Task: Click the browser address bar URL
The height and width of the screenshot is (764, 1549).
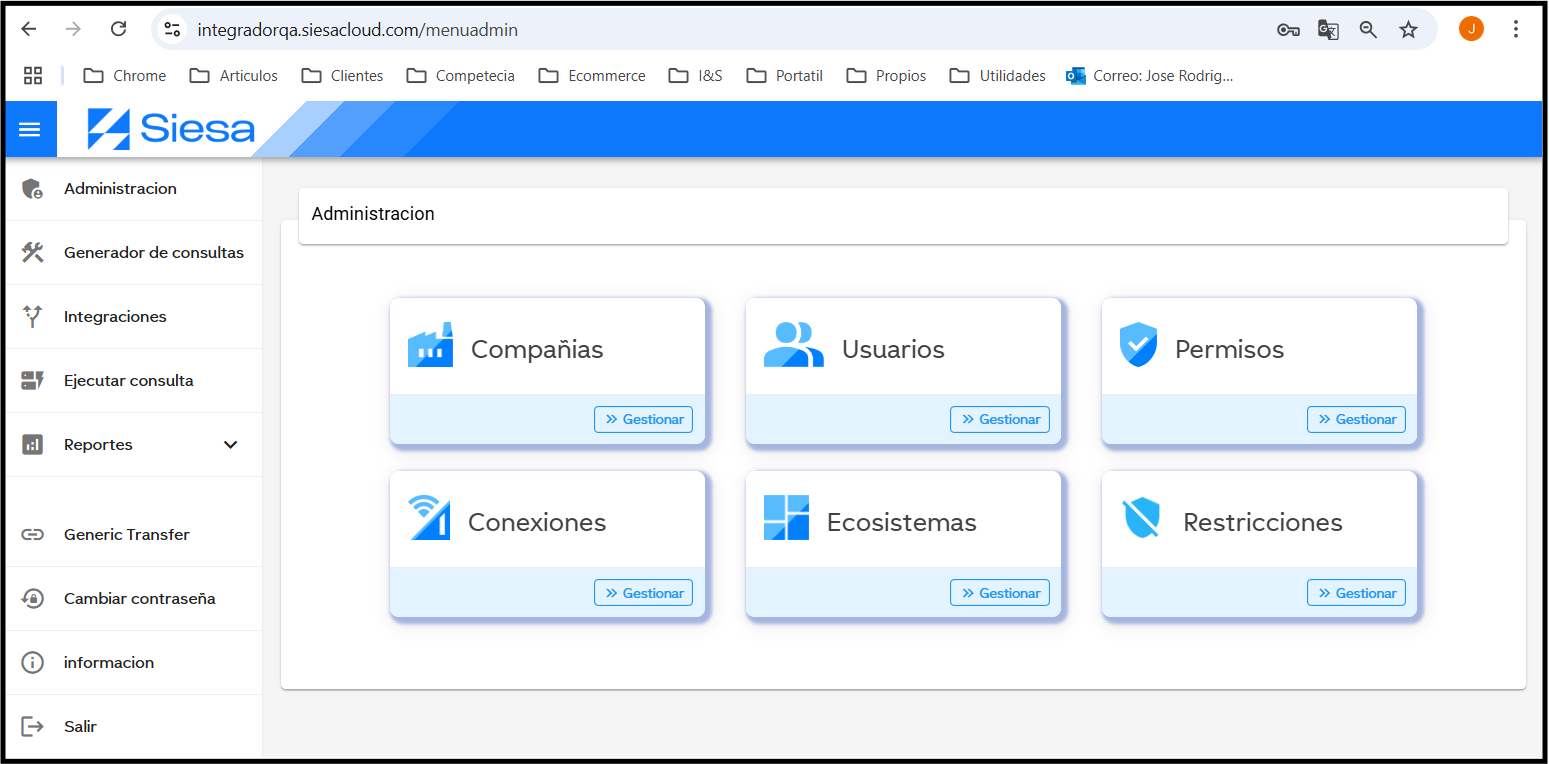Action: [x=358, y=30]
